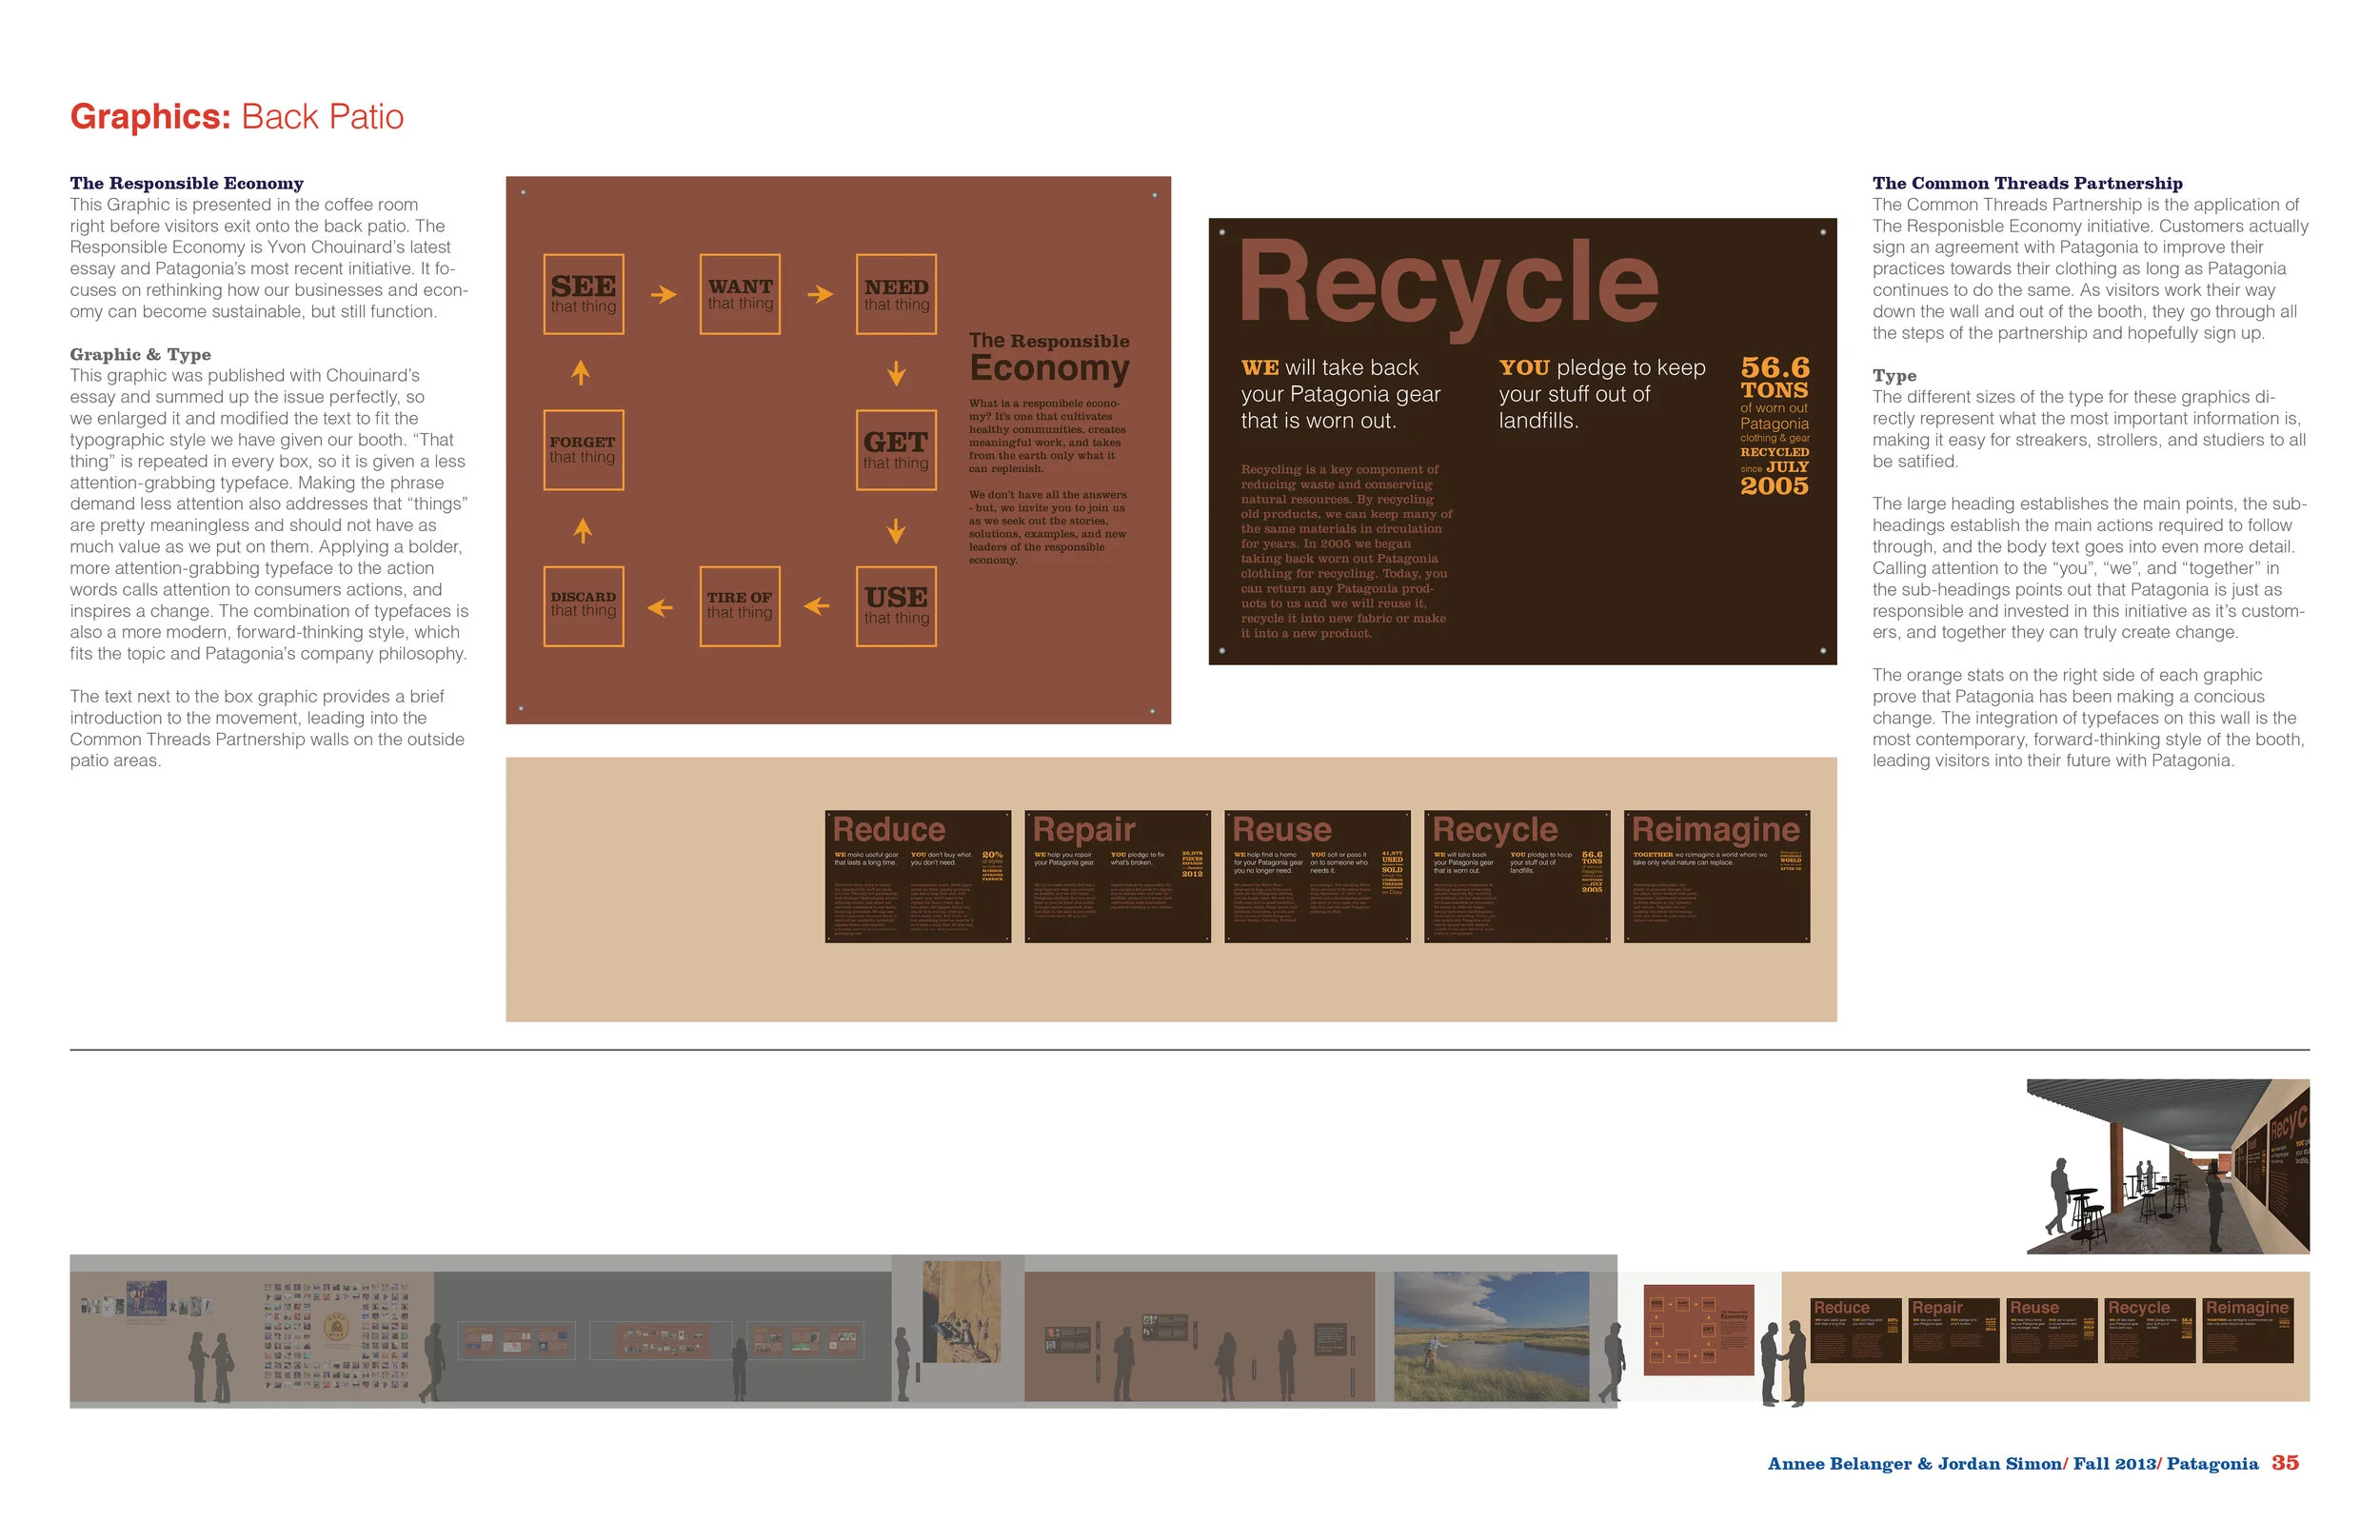Click the Reimagine panel thumbnail
This screenshot has height=1540, width=2380.
(x=1716, y=876)
